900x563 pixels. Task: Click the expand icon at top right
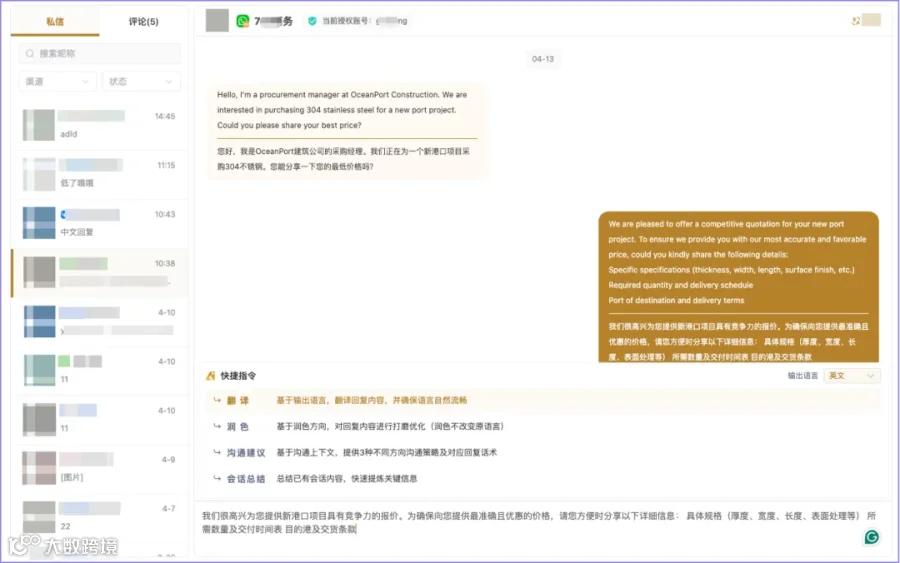pyautogui.click(x=856, y=21)
